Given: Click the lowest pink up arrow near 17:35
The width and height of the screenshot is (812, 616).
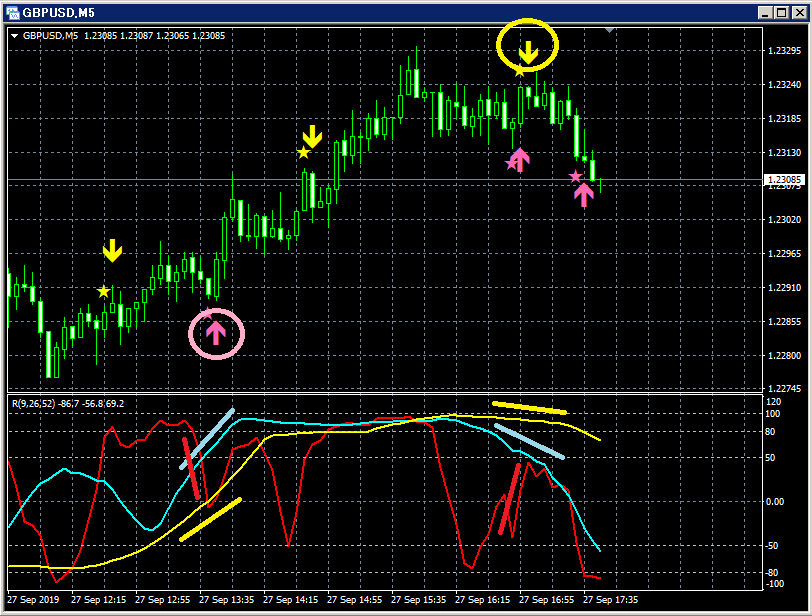Looking at the screenshot, I should tap(584, 195).
